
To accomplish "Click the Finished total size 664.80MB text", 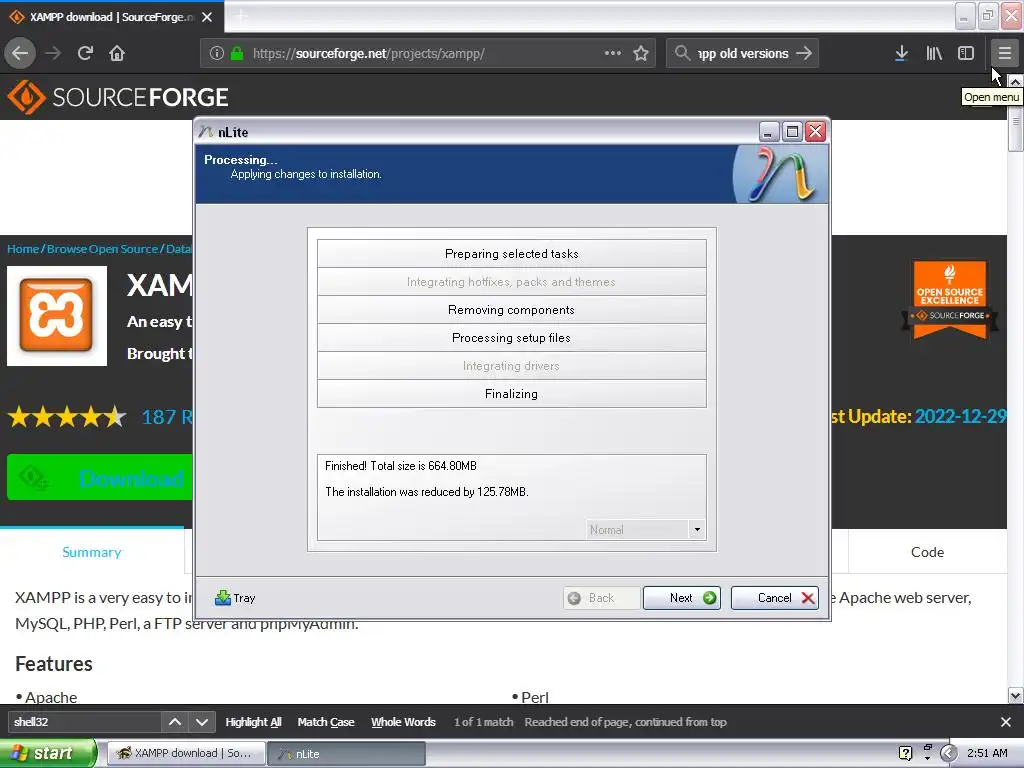I will [x=401, y=466].
